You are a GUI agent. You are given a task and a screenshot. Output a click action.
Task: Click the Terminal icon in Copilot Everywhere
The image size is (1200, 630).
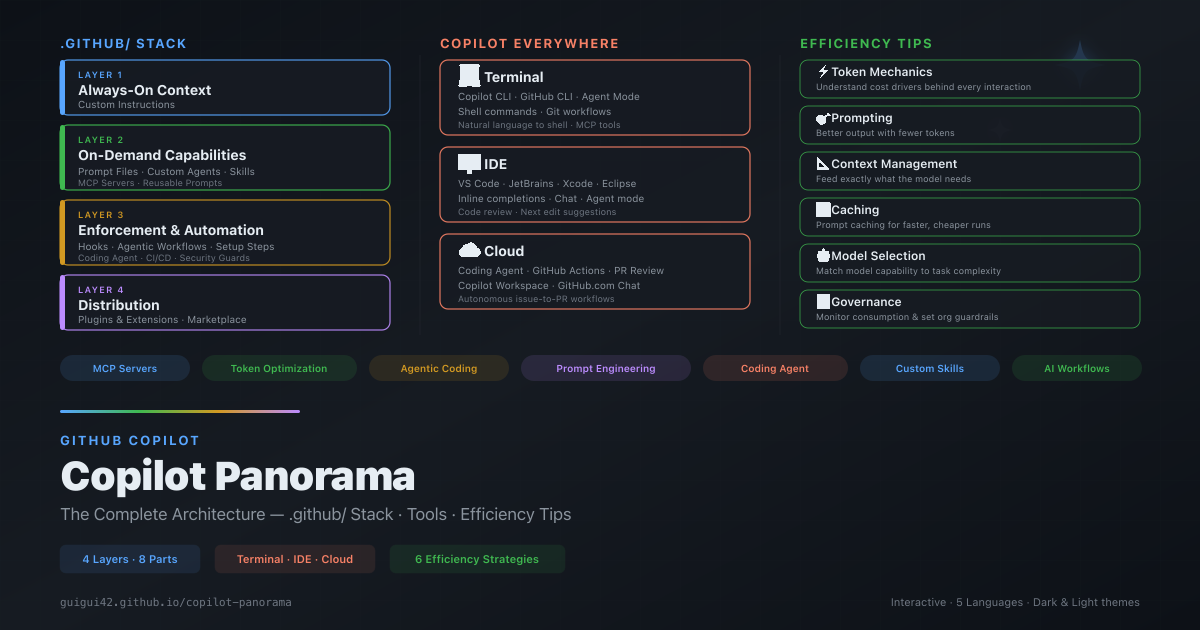(x=469, y=76)
